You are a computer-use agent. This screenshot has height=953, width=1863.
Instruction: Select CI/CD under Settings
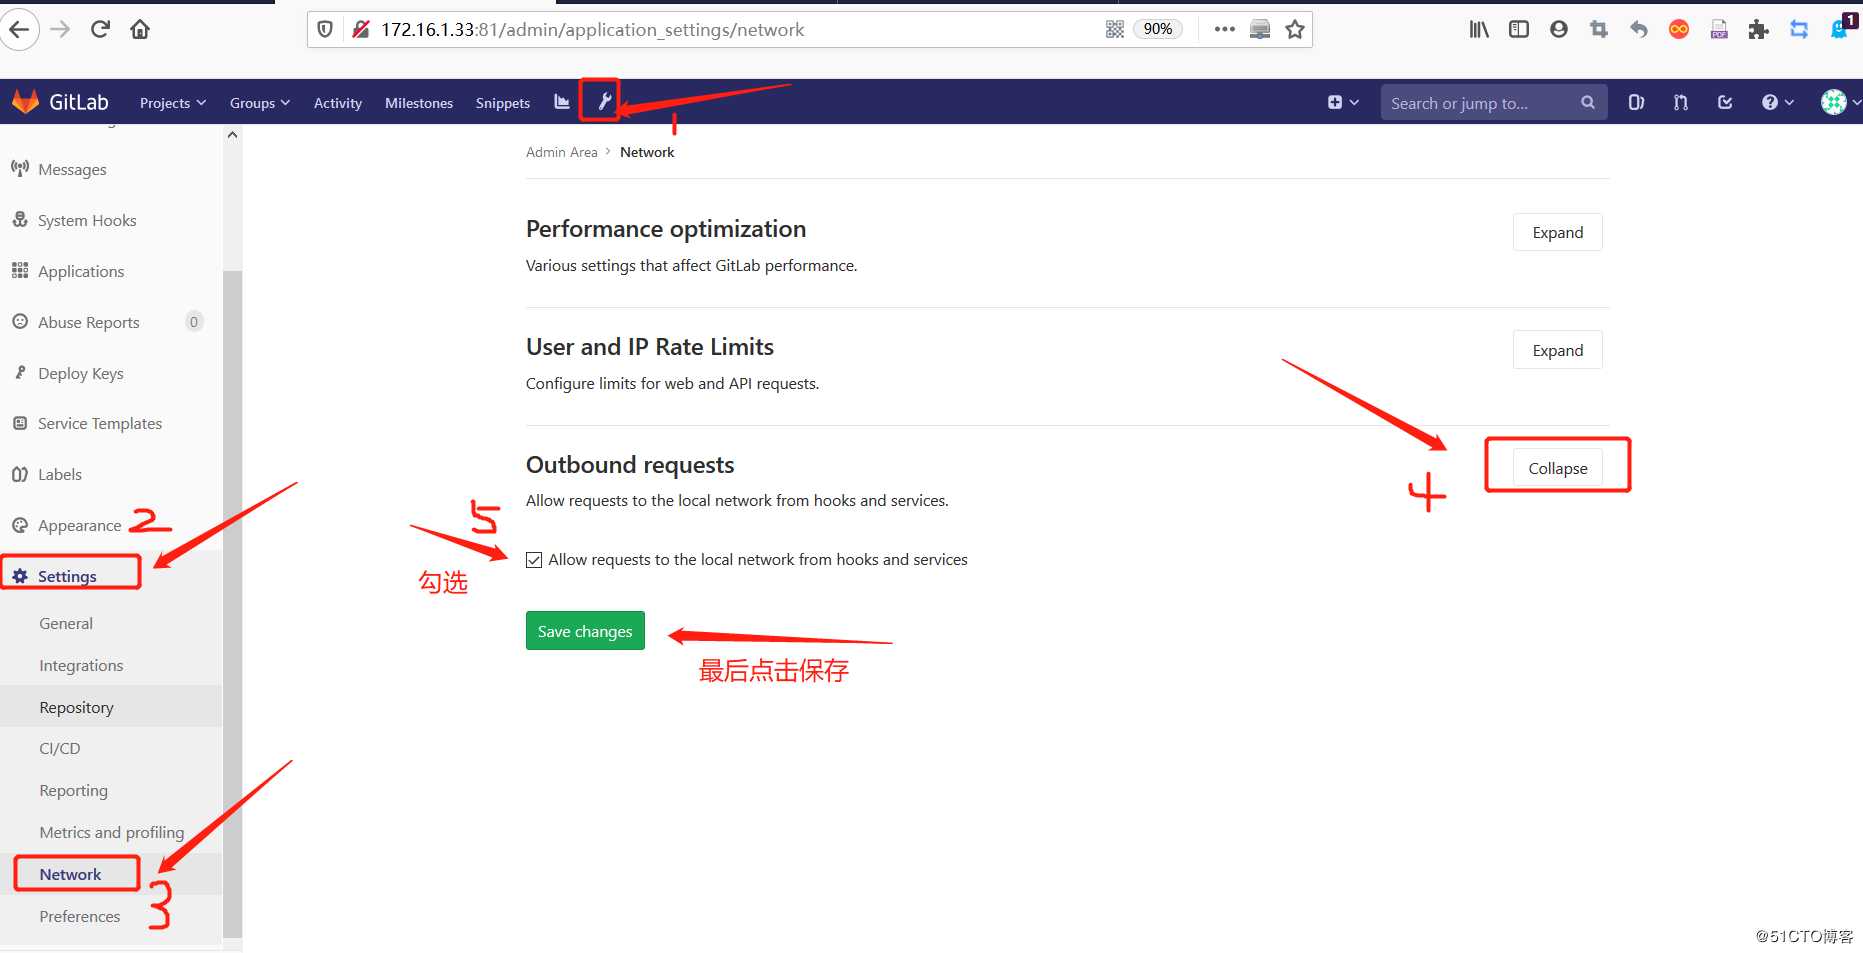pyautogui.click(x=60, y=748)
